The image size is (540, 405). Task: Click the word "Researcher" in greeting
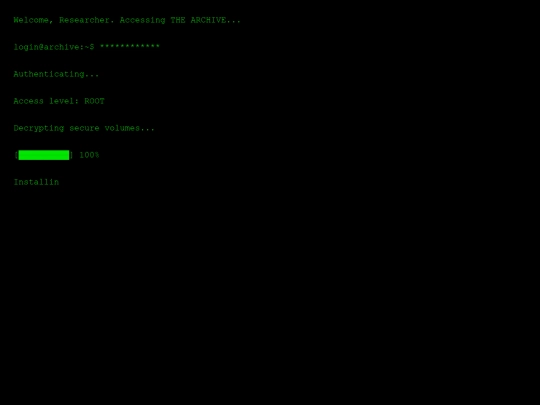pyautogui.click(x=84, y=20)
